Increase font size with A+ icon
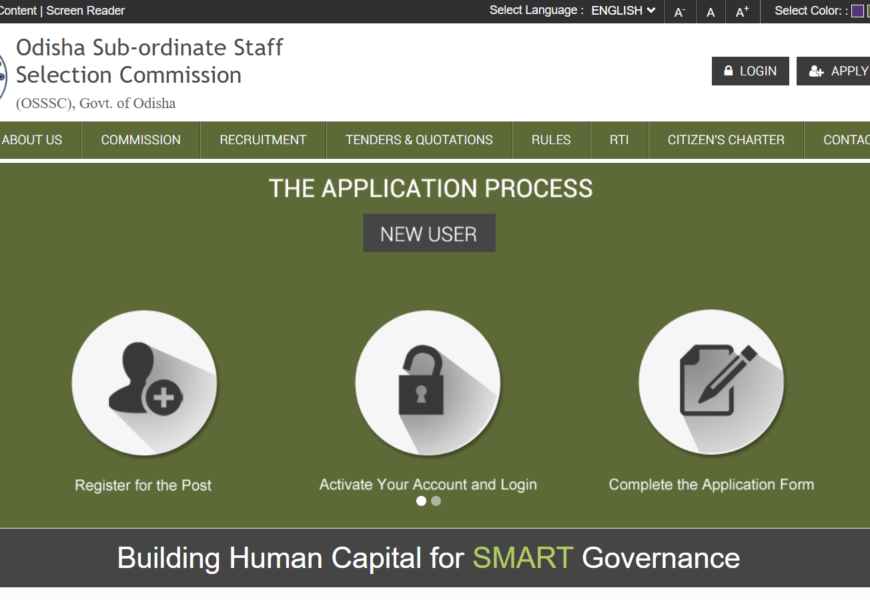Screen dimensions: 870x600 point(742,12)
